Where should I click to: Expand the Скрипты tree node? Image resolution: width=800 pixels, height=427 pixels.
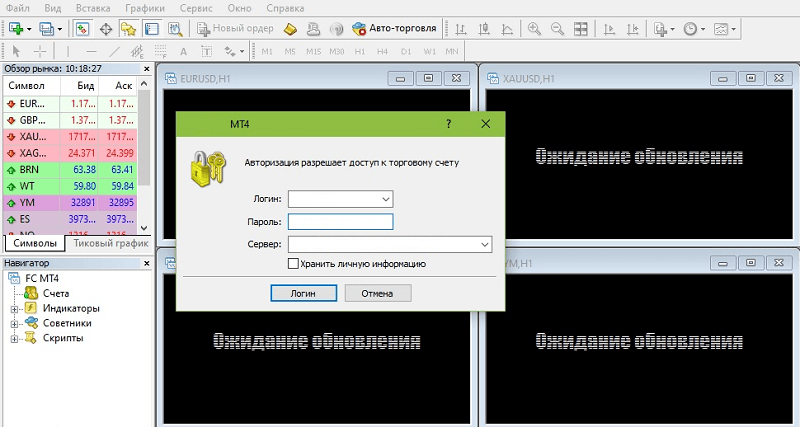pyautogui.click(x=14, y=339)
